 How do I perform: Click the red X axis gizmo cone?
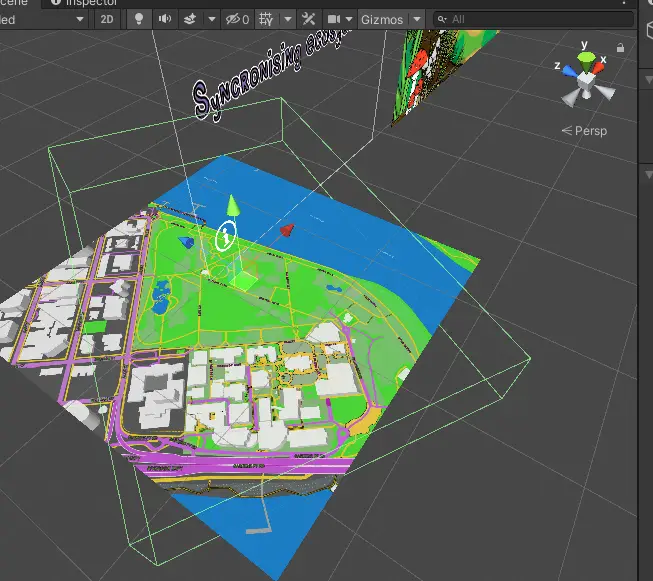[x=600, y=66]
